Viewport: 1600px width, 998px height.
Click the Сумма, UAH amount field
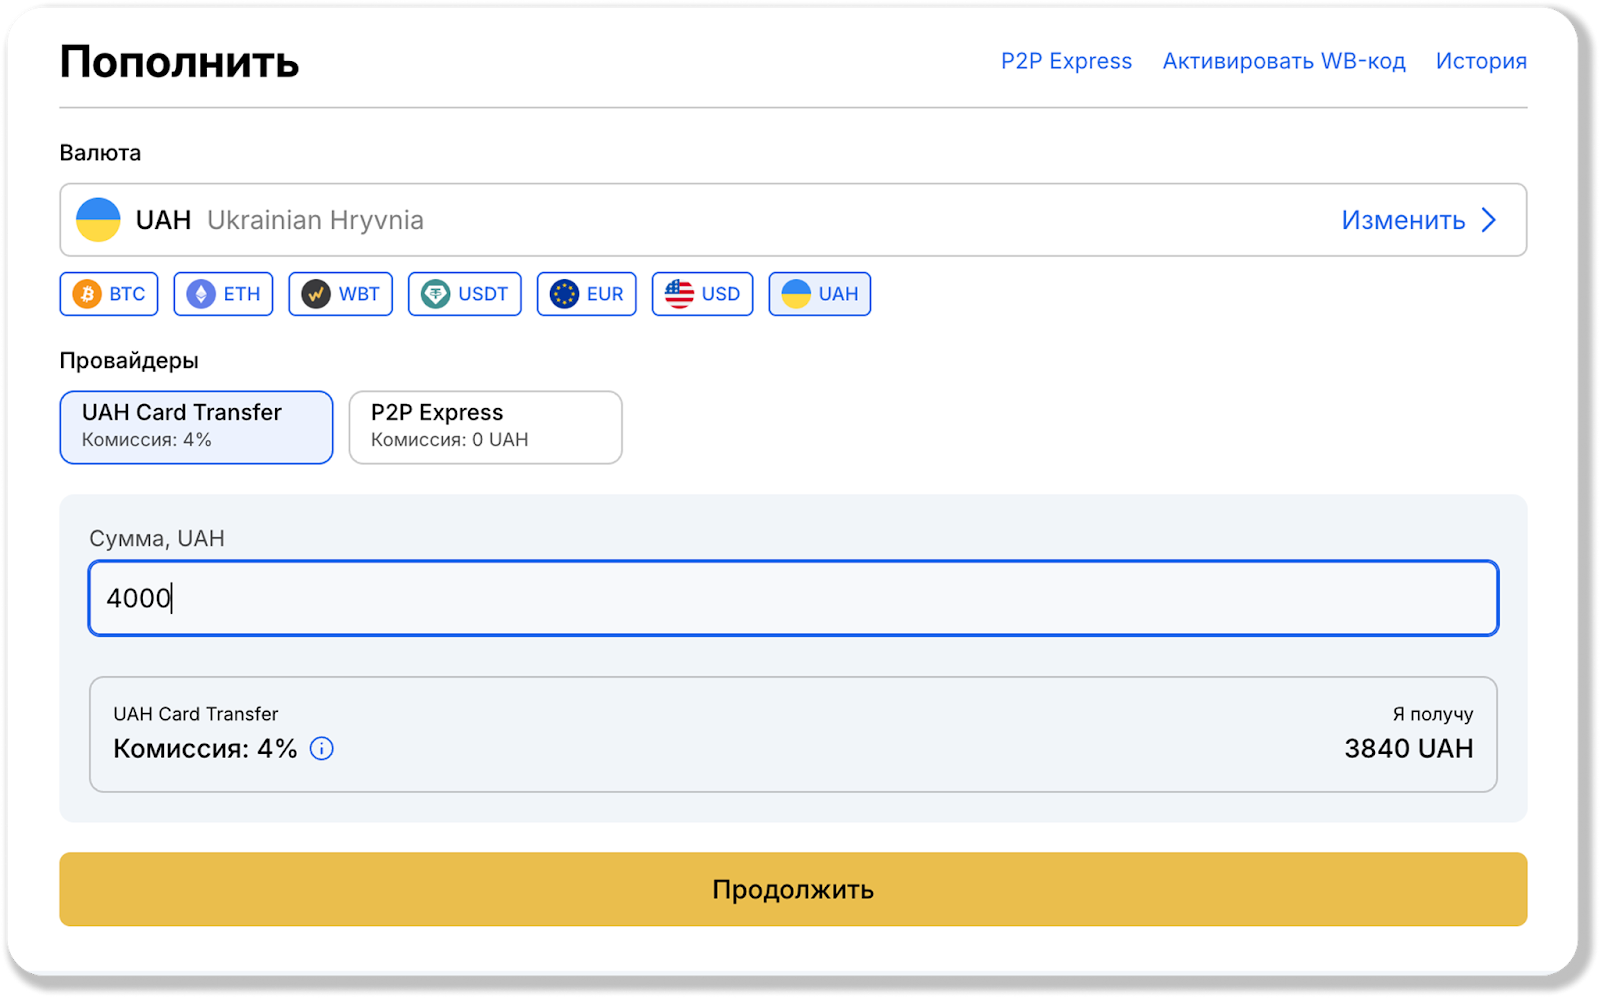(x=793, y=598)
